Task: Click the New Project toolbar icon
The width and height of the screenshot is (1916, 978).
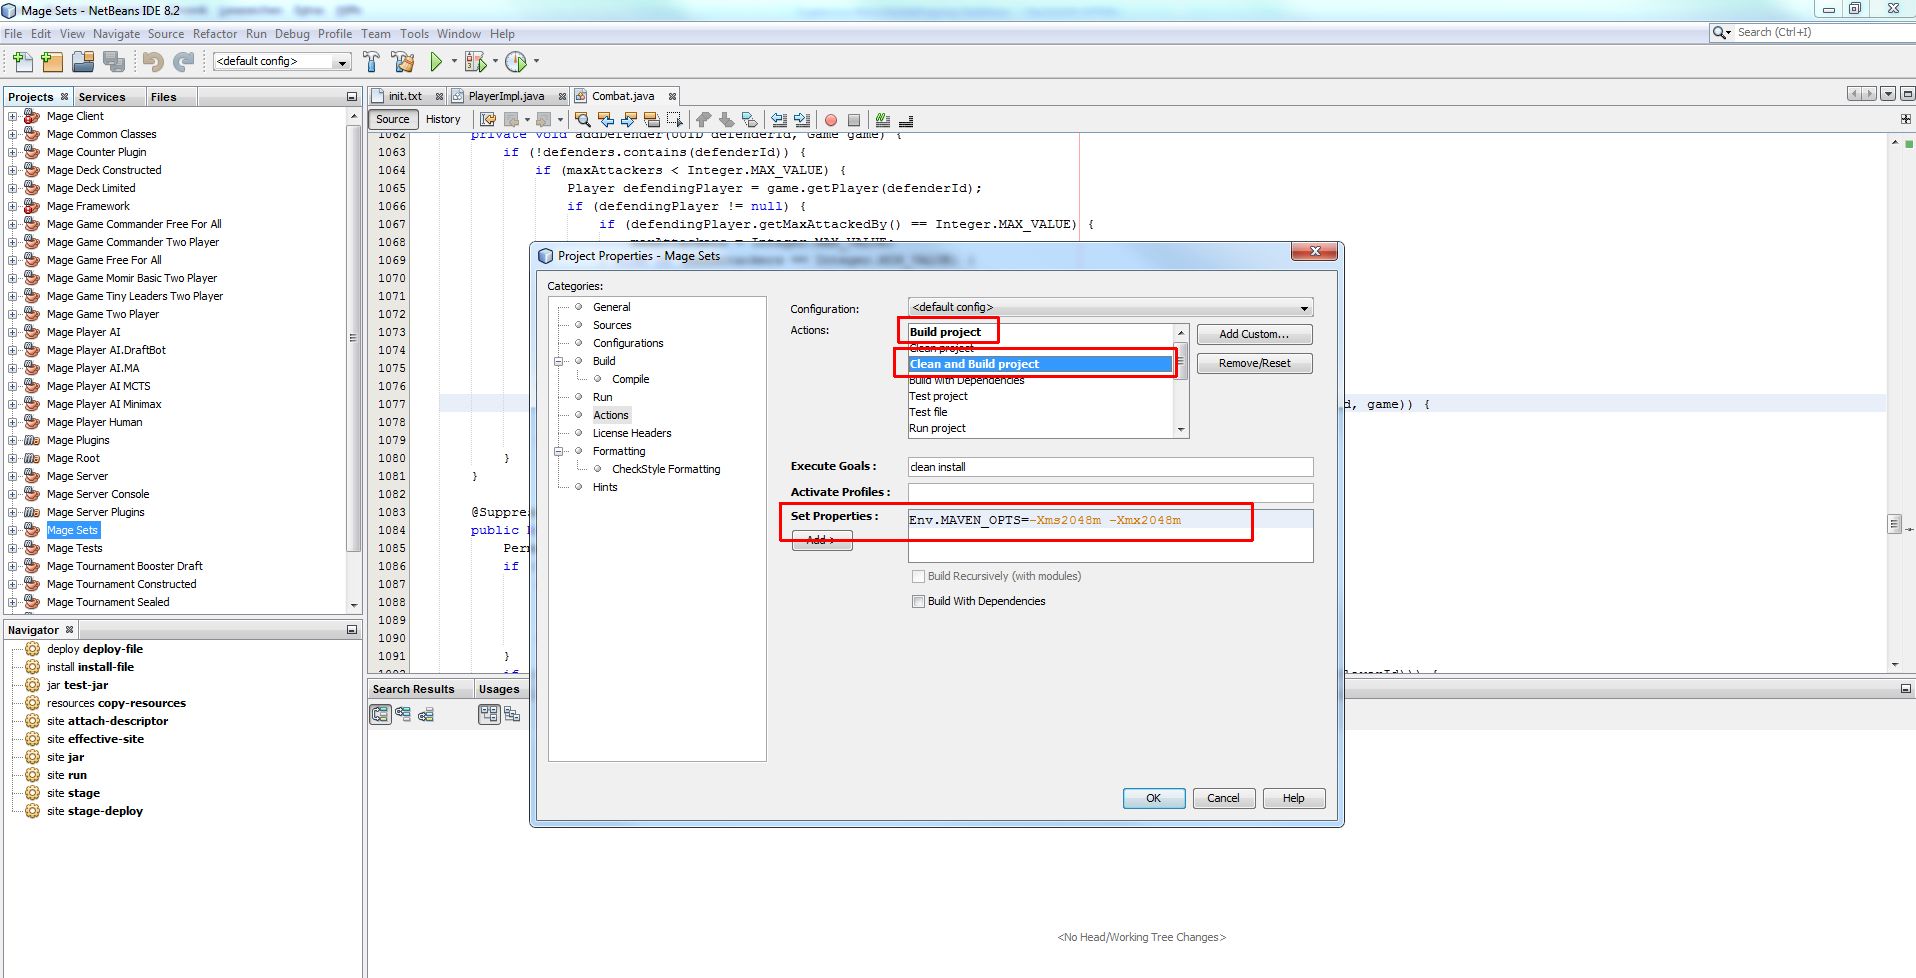Action: point(52,62)
